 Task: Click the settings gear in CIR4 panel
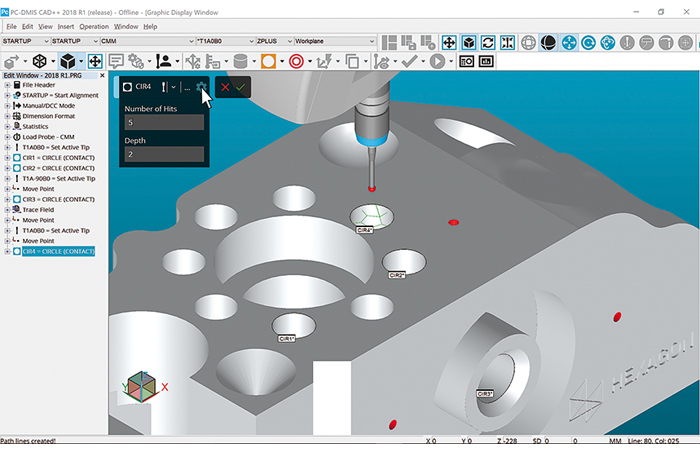tap(201, 87)
